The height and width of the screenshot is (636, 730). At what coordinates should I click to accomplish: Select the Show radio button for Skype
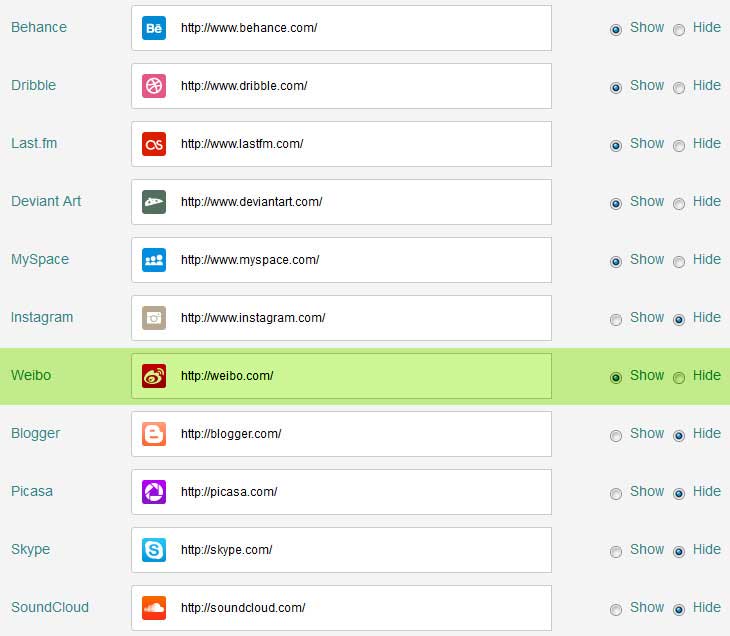(x=615, y=552)
